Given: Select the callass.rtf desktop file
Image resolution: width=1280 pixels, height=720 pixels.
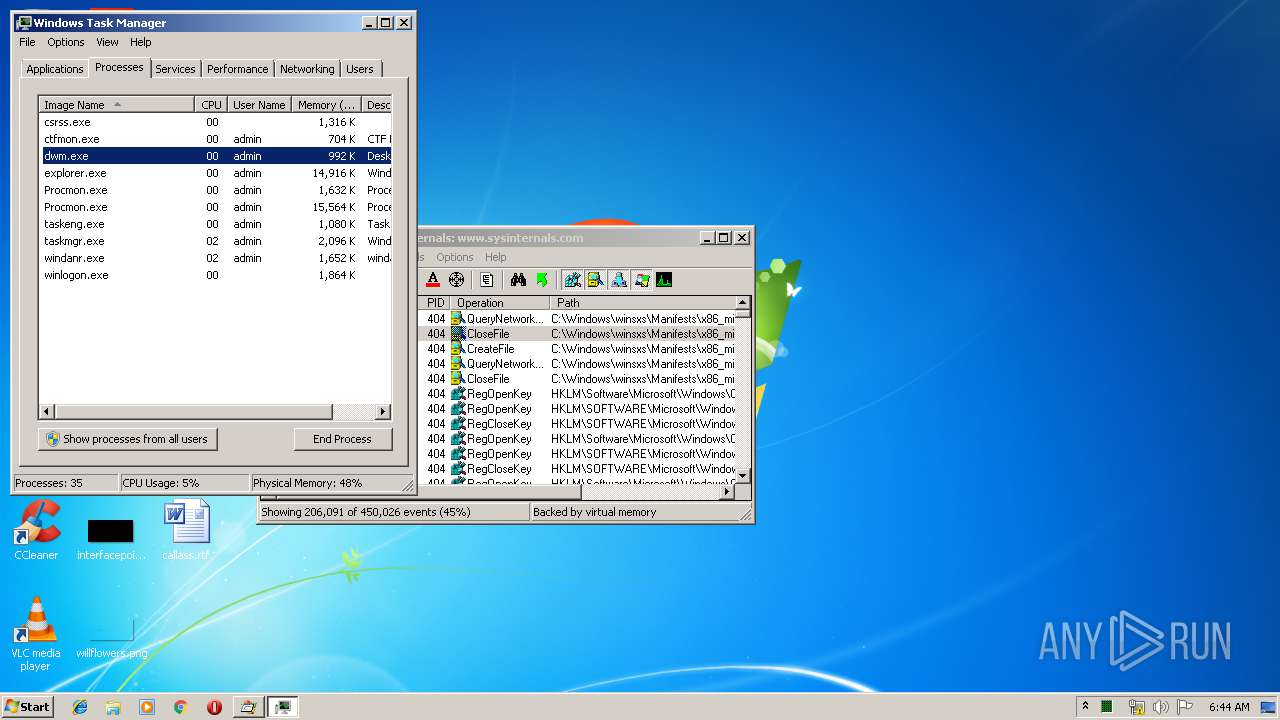Looking at the screenshot, I should tap(187, 530).
